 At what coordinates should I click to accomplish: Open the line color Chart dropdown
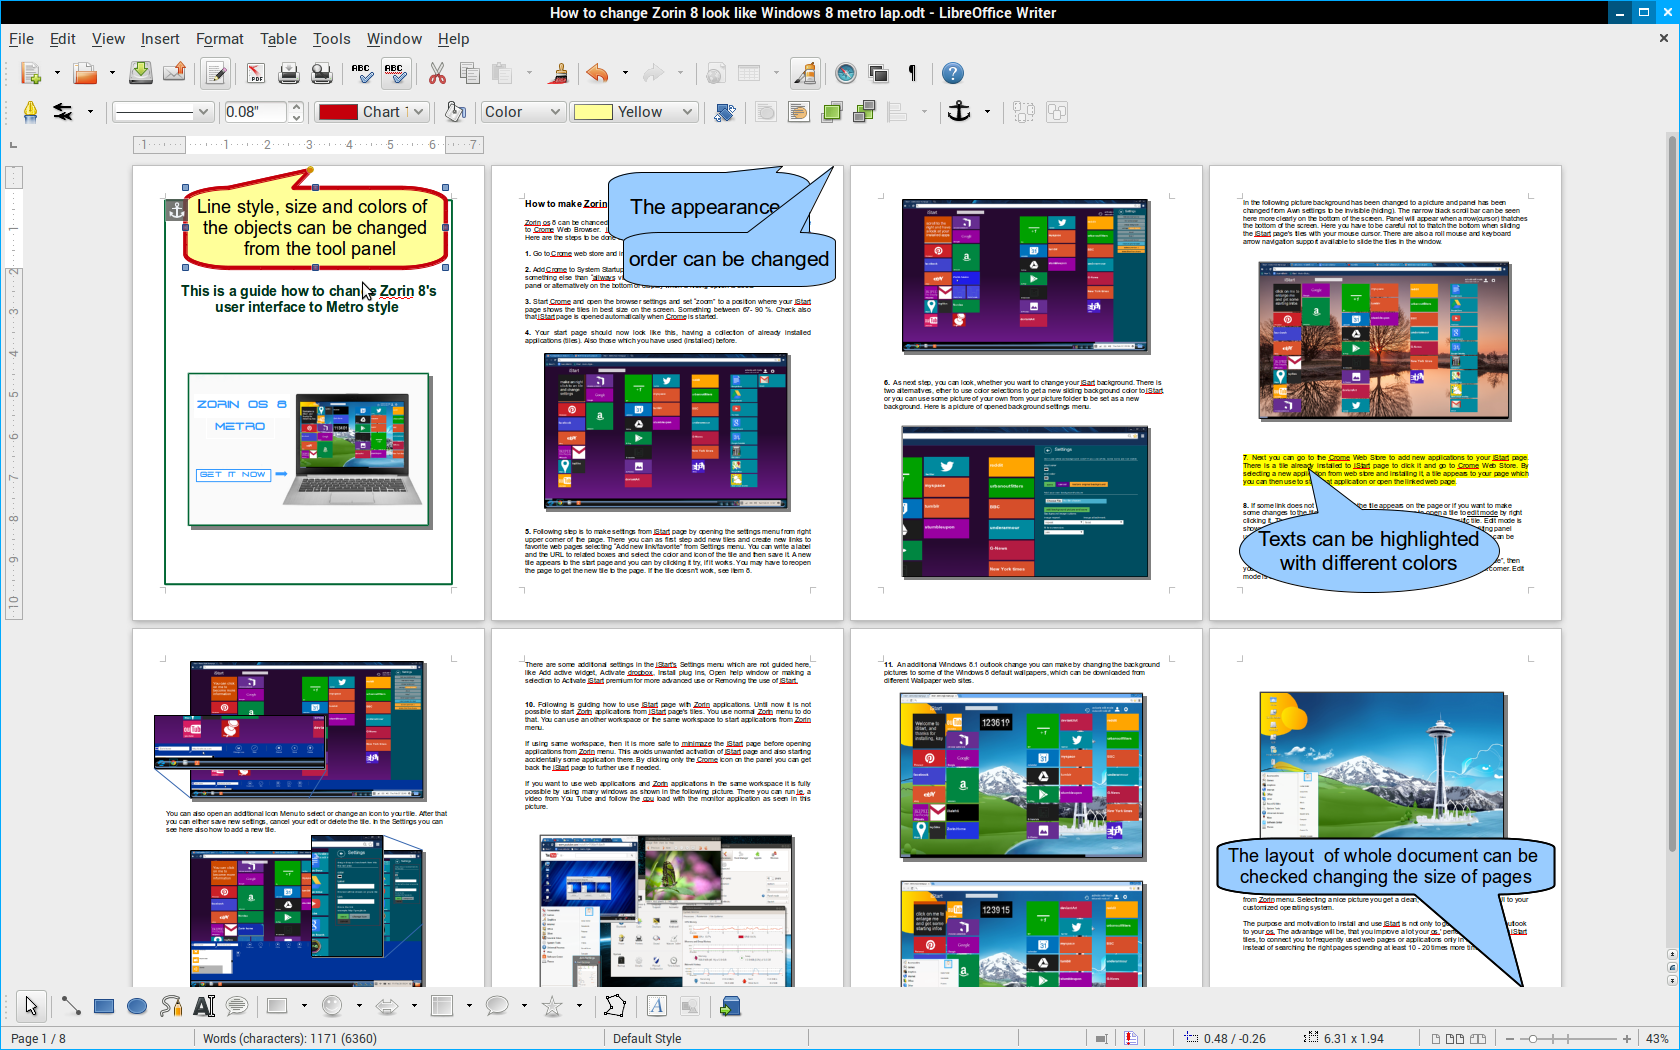[x=418, y=112]
